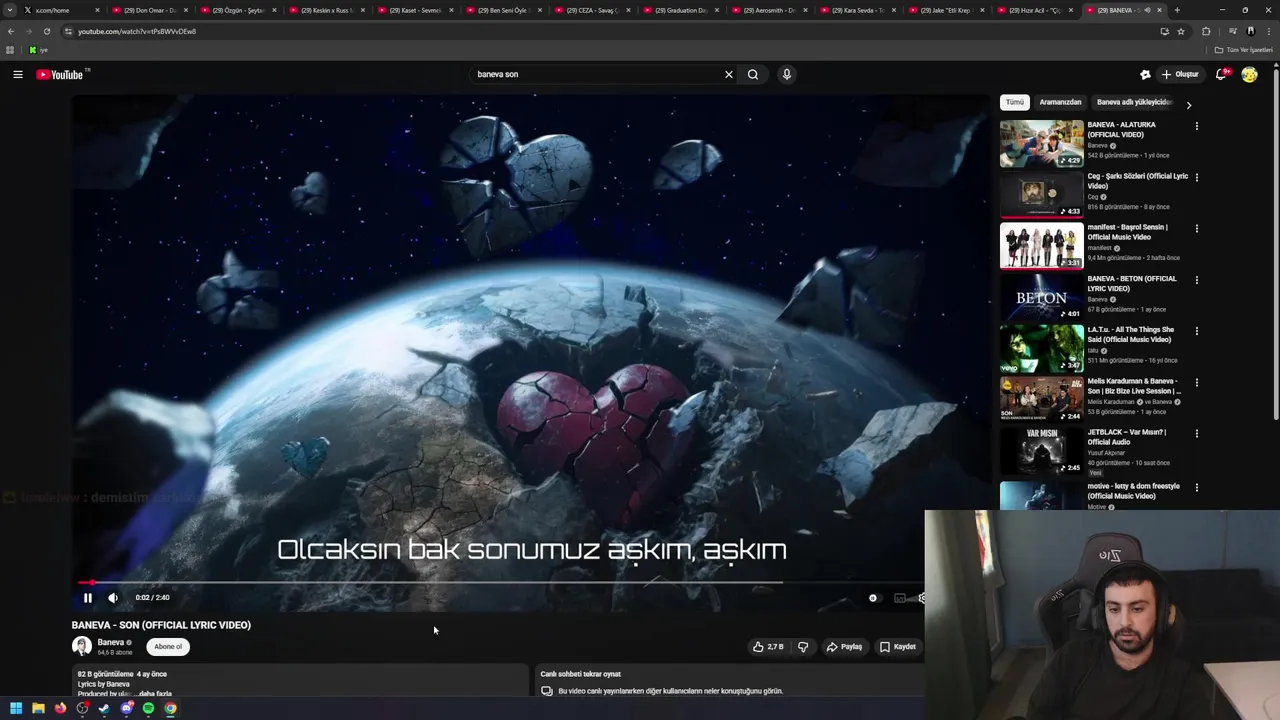Open Steam from taskbar

click(104, 708)
